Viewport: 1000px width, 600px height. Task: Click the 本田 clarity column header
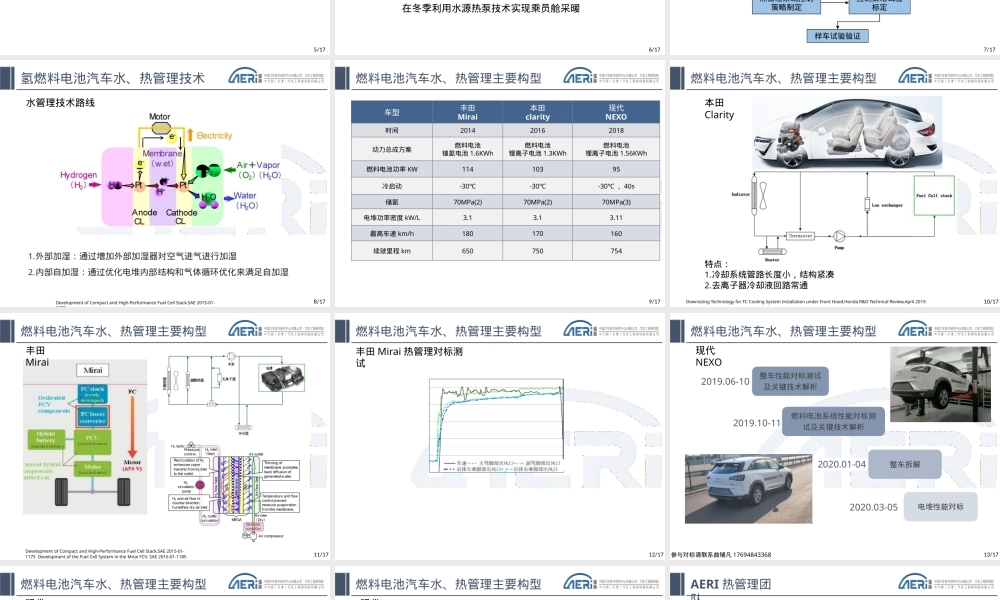538,112
